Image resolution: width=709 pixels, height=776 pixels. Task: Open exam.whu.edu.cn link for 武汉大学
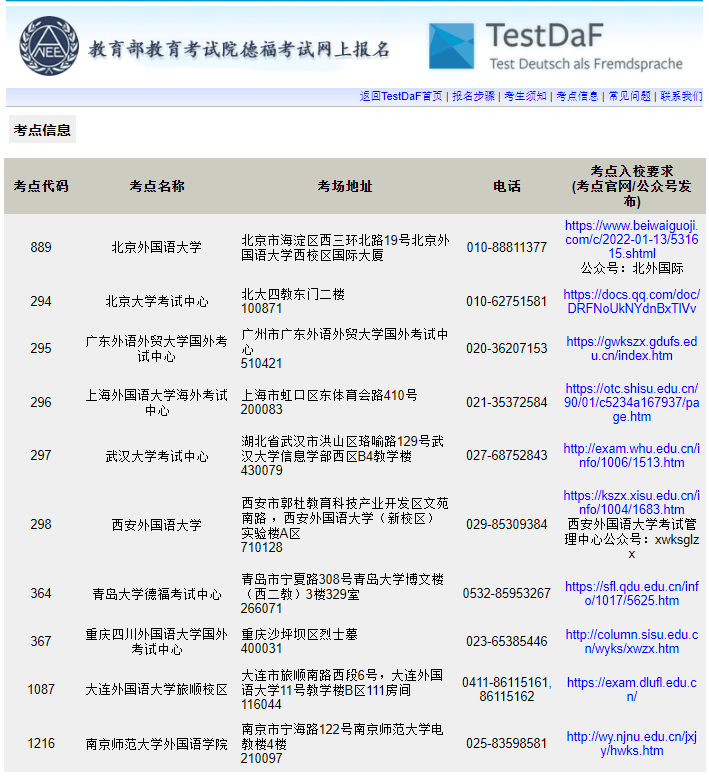pos(631,455)
